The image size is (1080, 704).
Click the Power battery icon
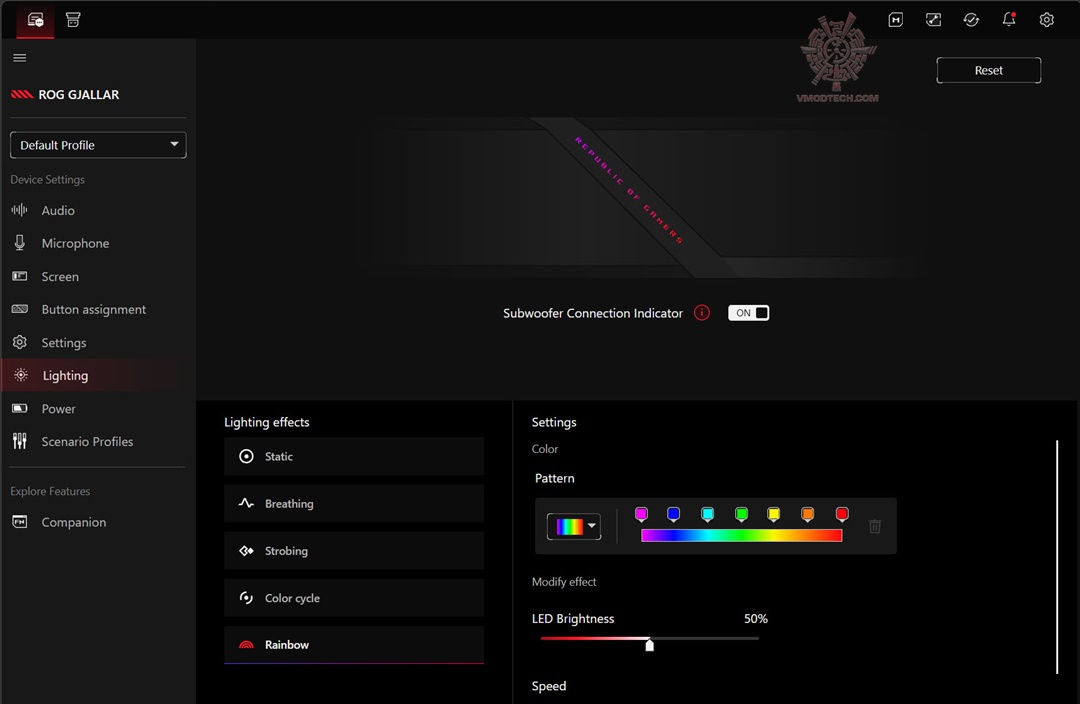20,408
